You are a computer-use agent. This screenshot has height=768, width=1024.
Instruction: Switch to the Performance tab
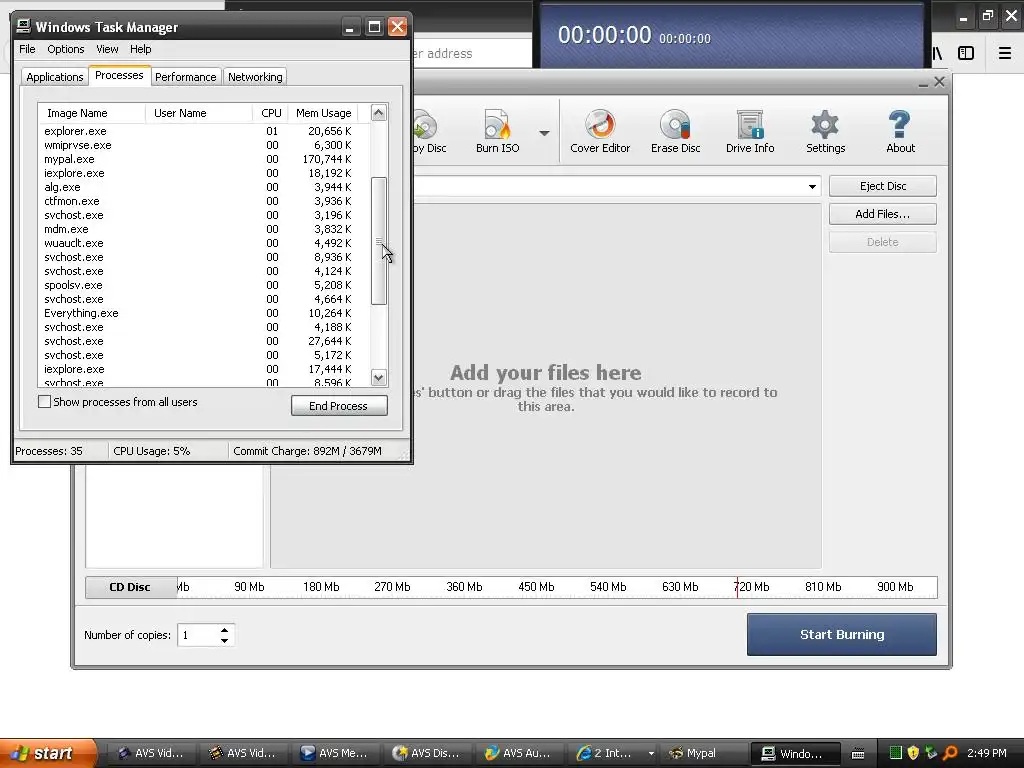coord(185,77)
